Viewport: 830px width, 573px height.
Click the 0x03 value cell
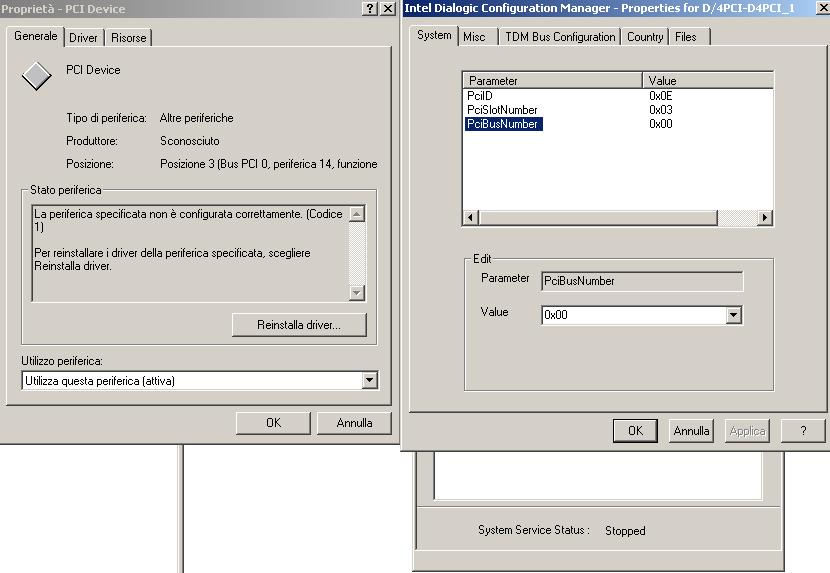click(x=661, y=110)
